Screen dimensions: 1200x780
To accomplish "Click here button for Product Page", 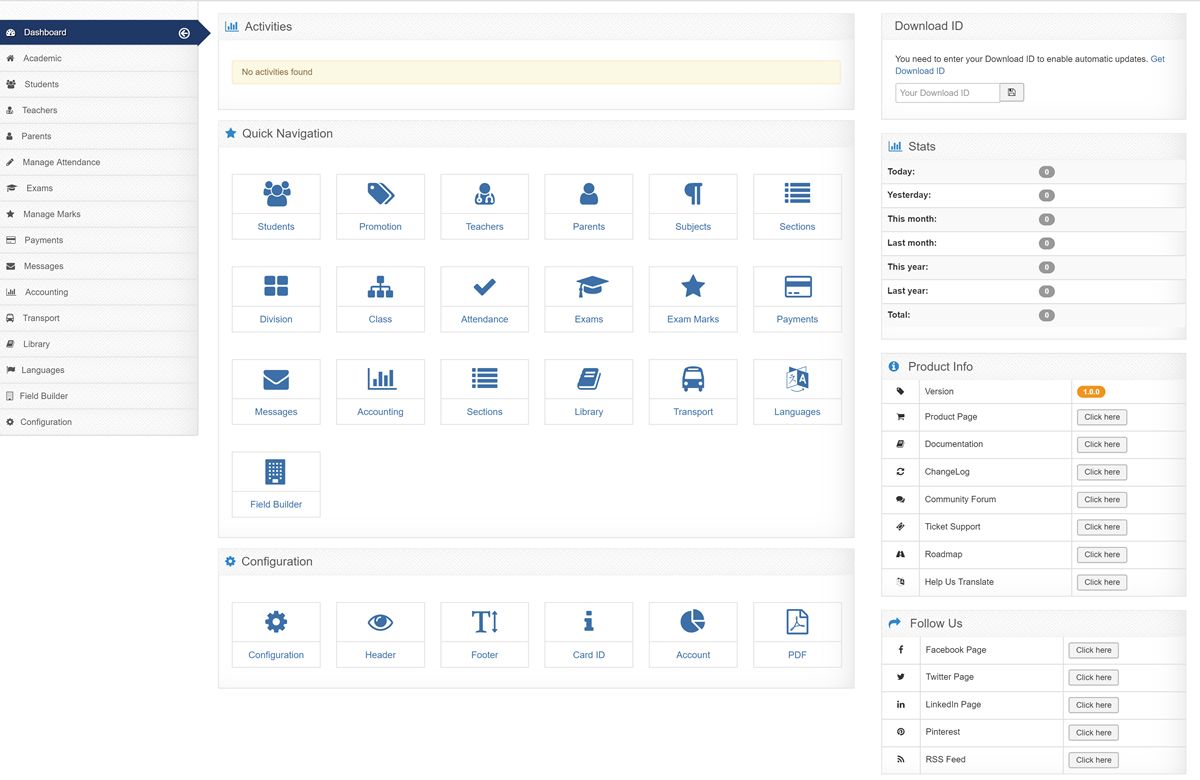I will (x=1102, y=417).
